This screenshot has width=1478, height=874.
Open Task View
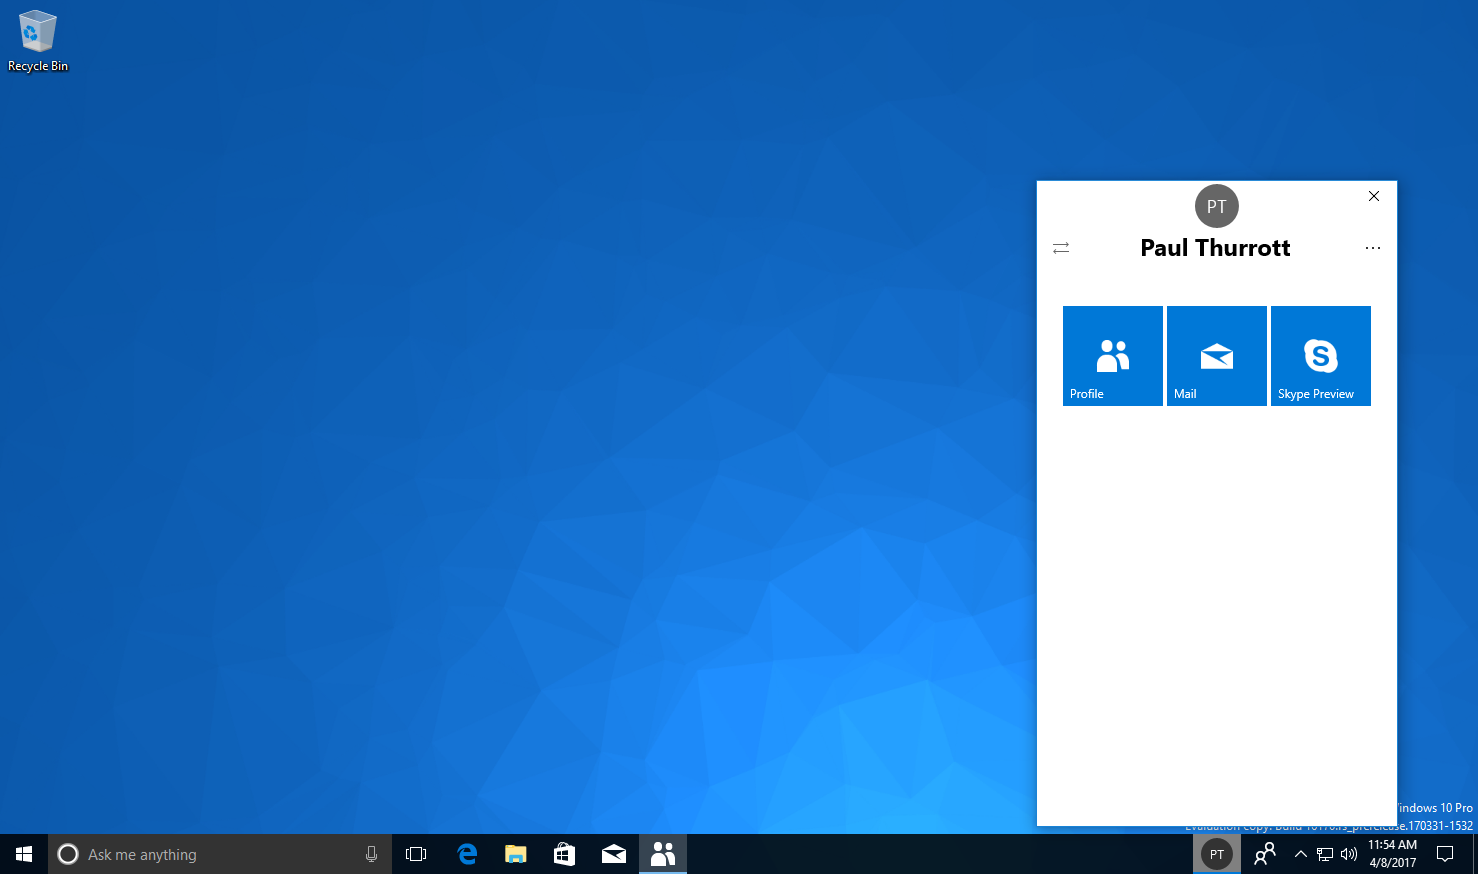point(416,854)
